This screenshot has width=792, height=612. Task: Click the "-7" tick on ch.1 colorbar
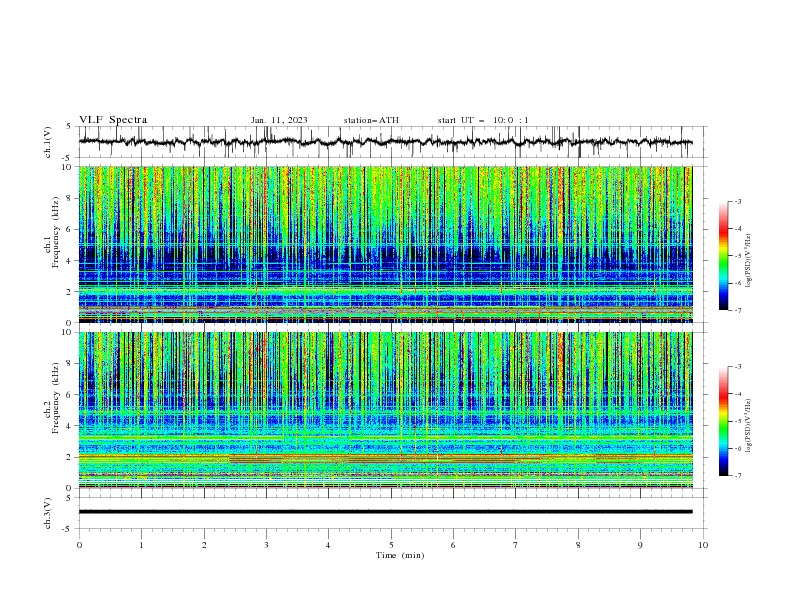click(737, 310)
